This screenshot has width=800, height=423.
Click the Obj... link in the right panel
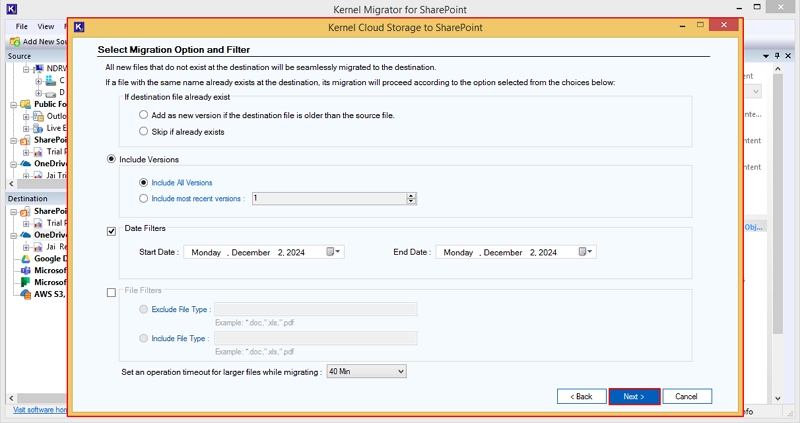pos(754,227)
